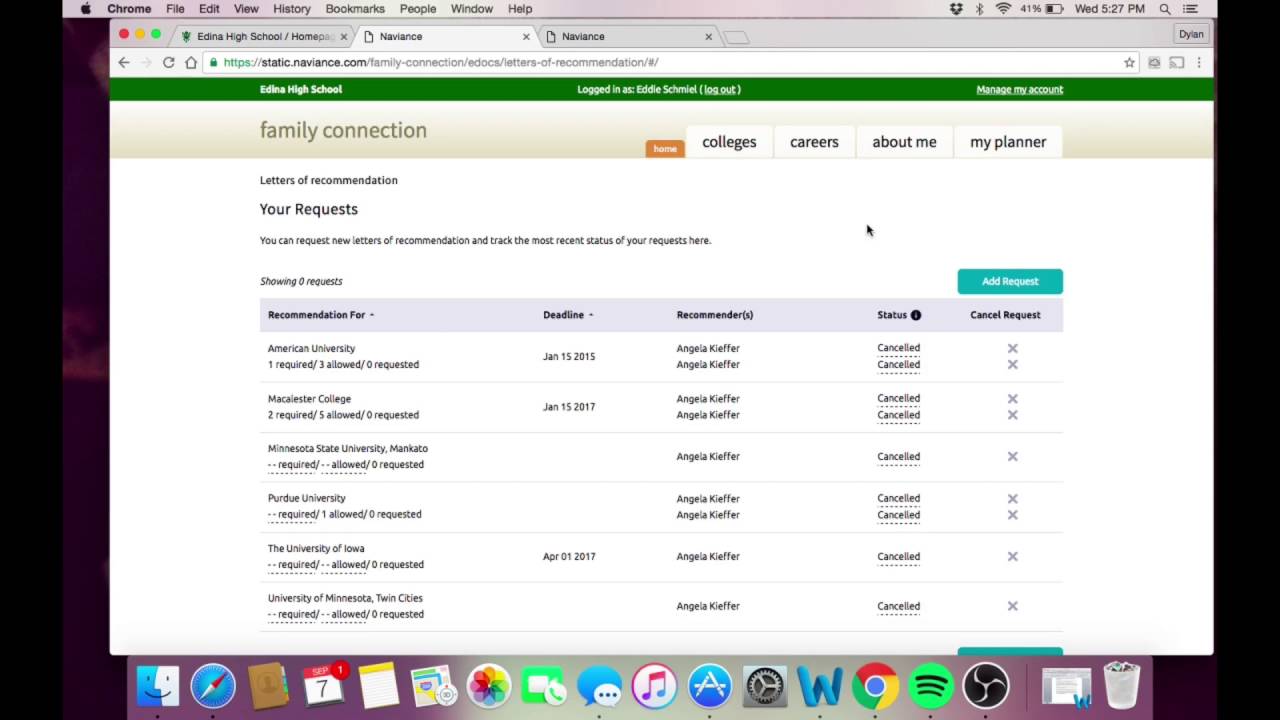Open Finder from the dock
The width and height of the screenshot is (1280, 720).
[158, 686]
